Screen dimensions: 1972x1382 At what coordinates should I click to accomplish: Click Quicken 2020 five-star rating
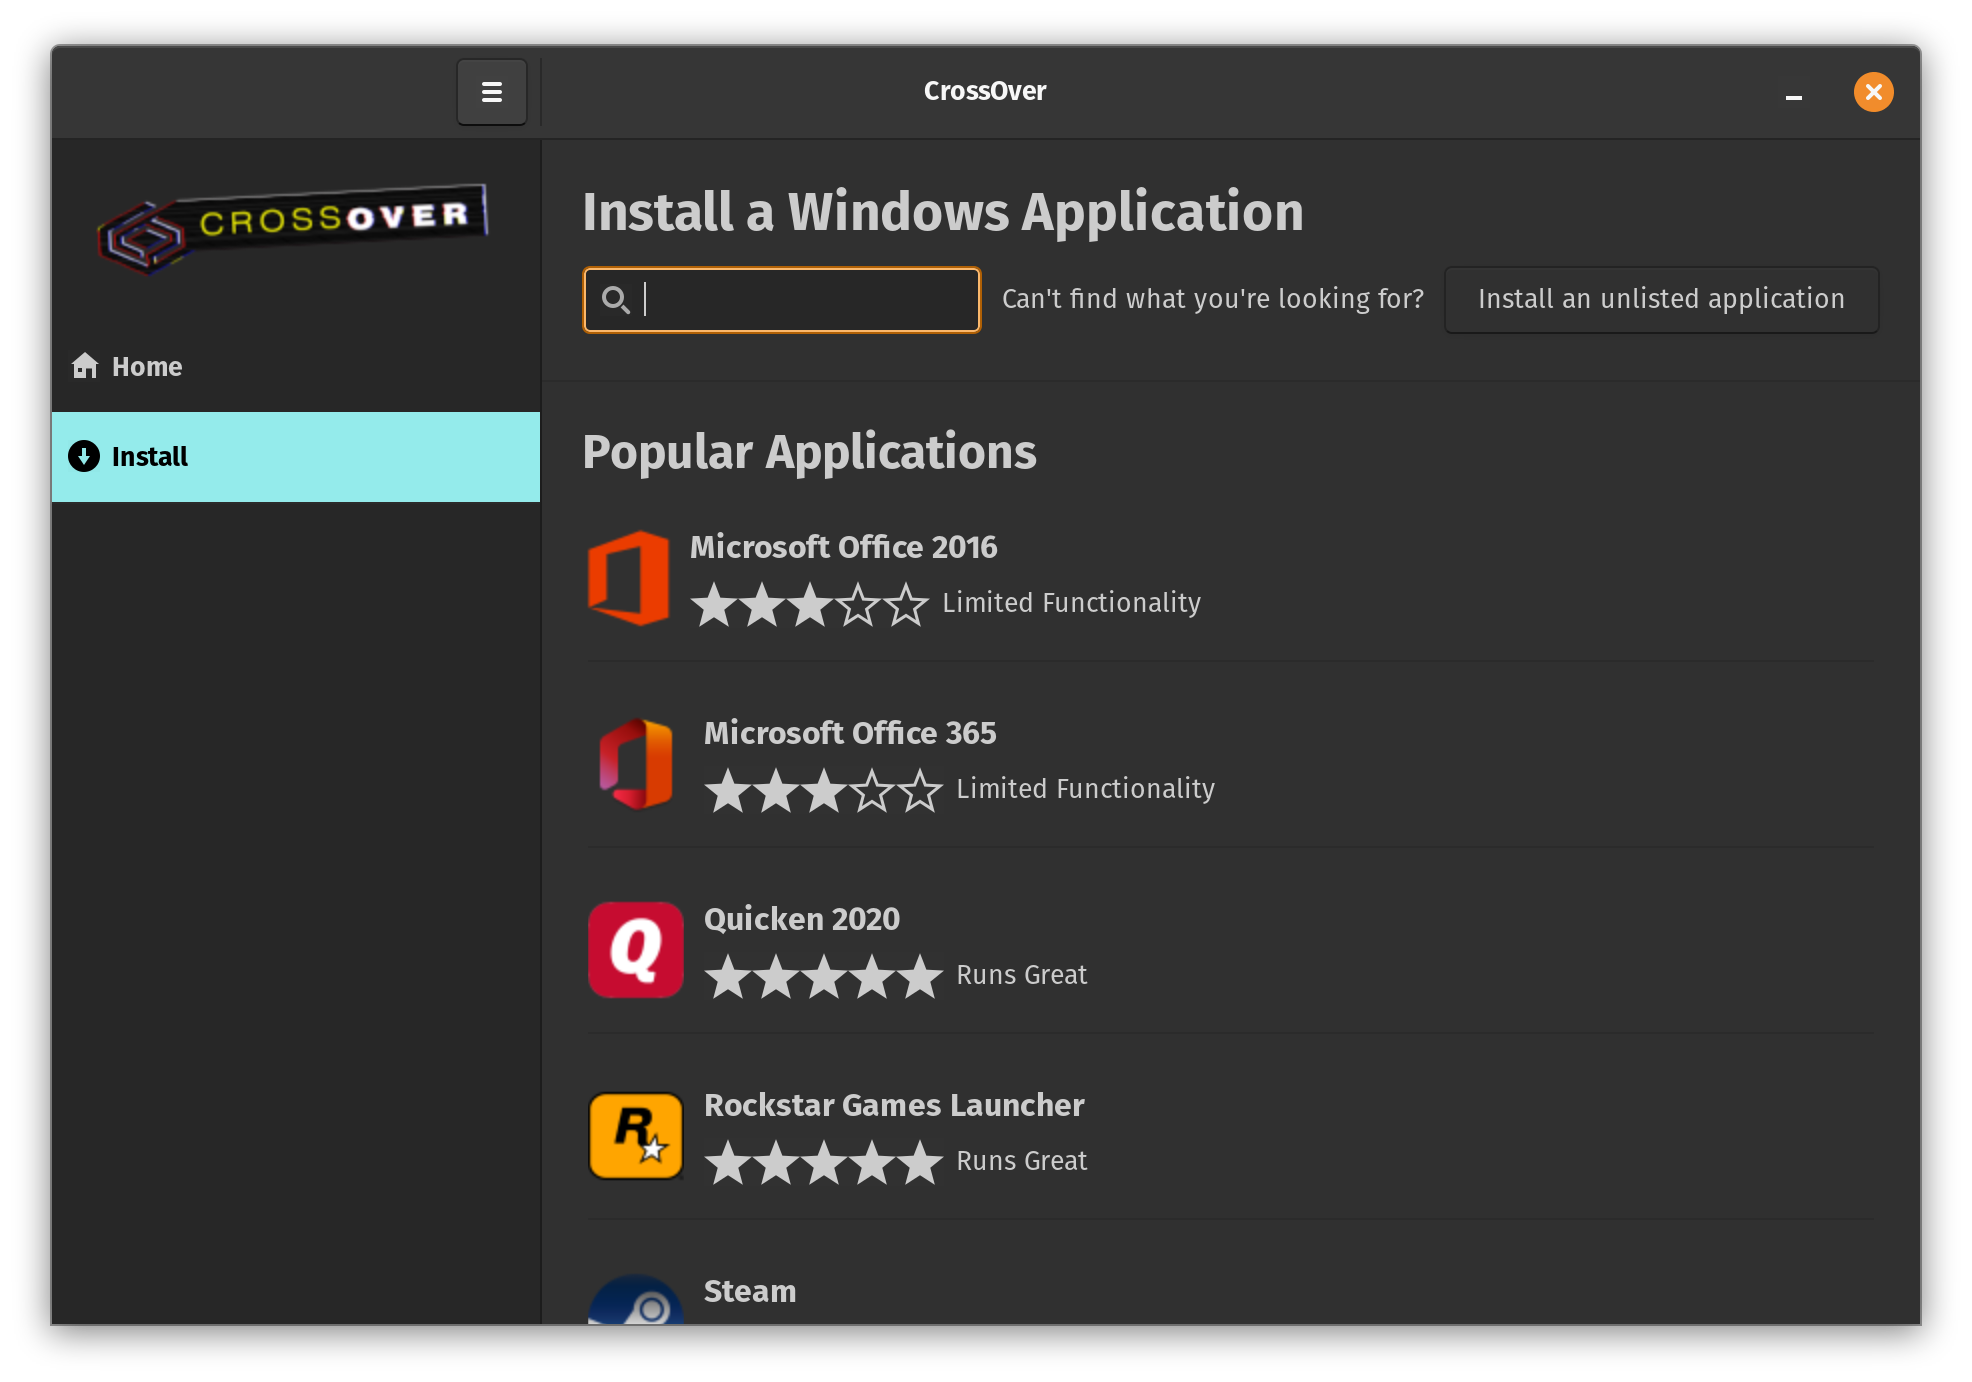[x=823, y=976]
